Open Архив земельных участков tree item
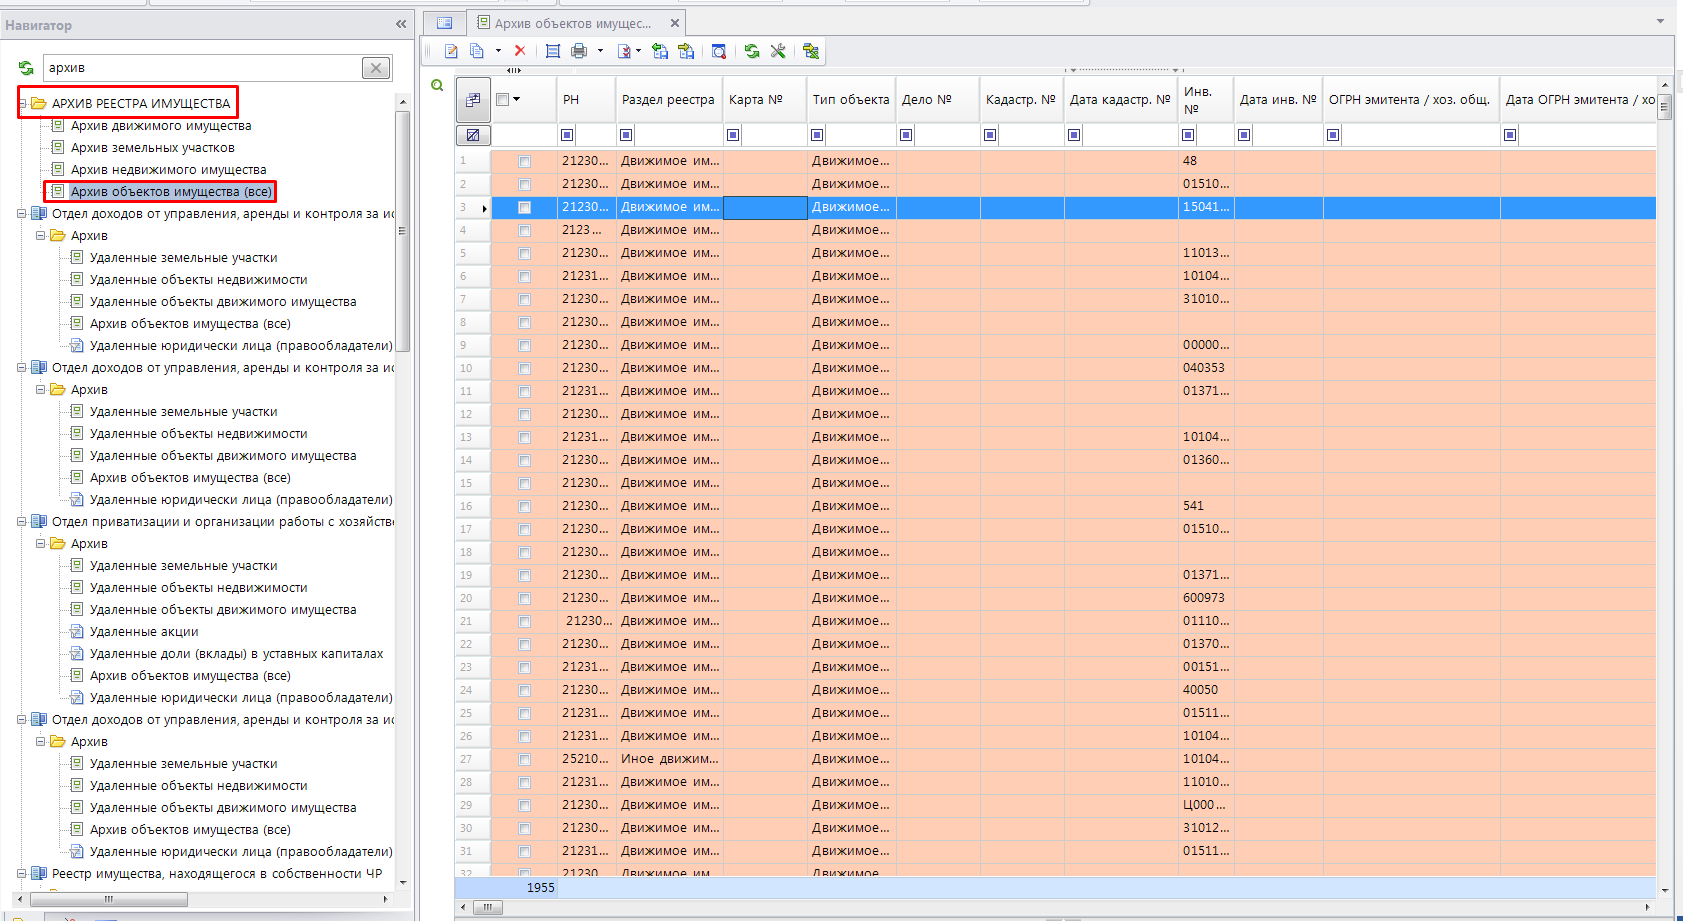Image resolution: width=1683 pixels, height=921 pixels. (x=153, y=147)
